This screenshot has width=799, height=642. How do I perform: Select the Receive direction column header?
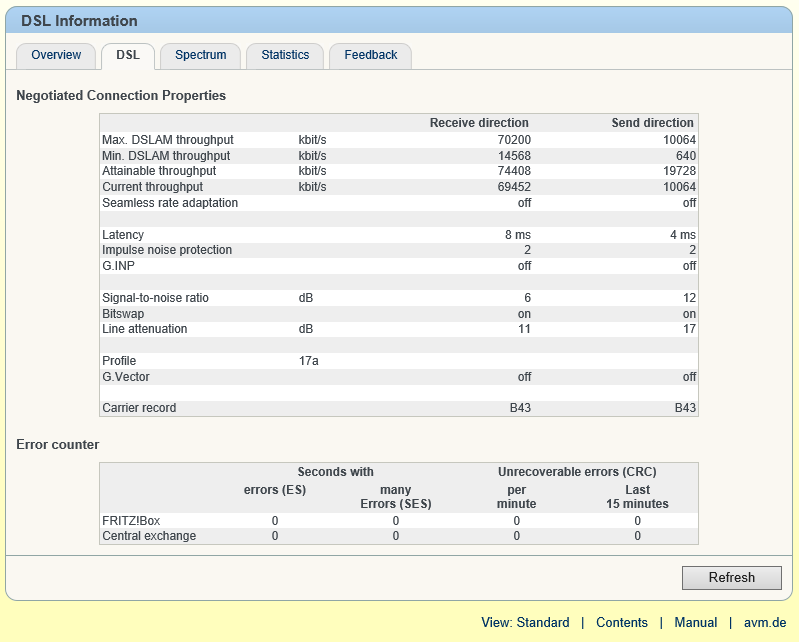479,123
